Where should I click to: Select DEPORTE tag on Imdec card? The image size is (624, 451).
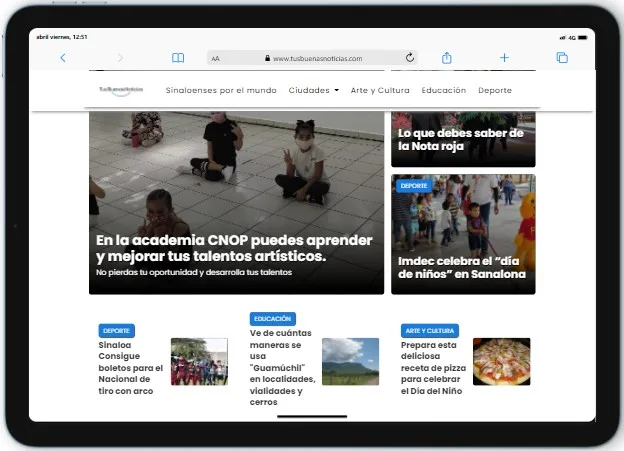[x=414, y=186]
